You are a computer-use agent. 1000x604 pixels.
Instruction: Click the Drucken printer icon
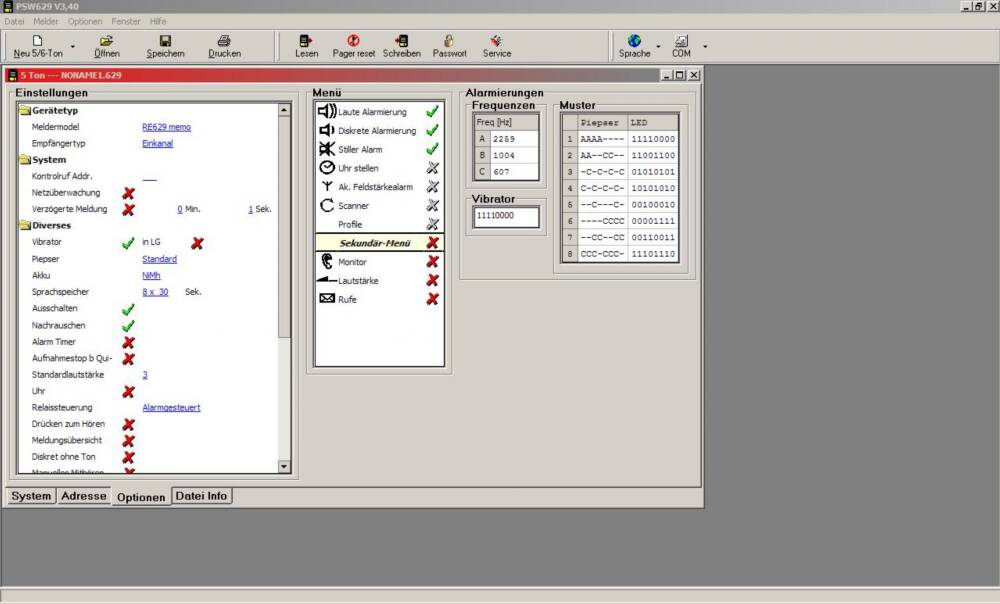coord(224,41)
